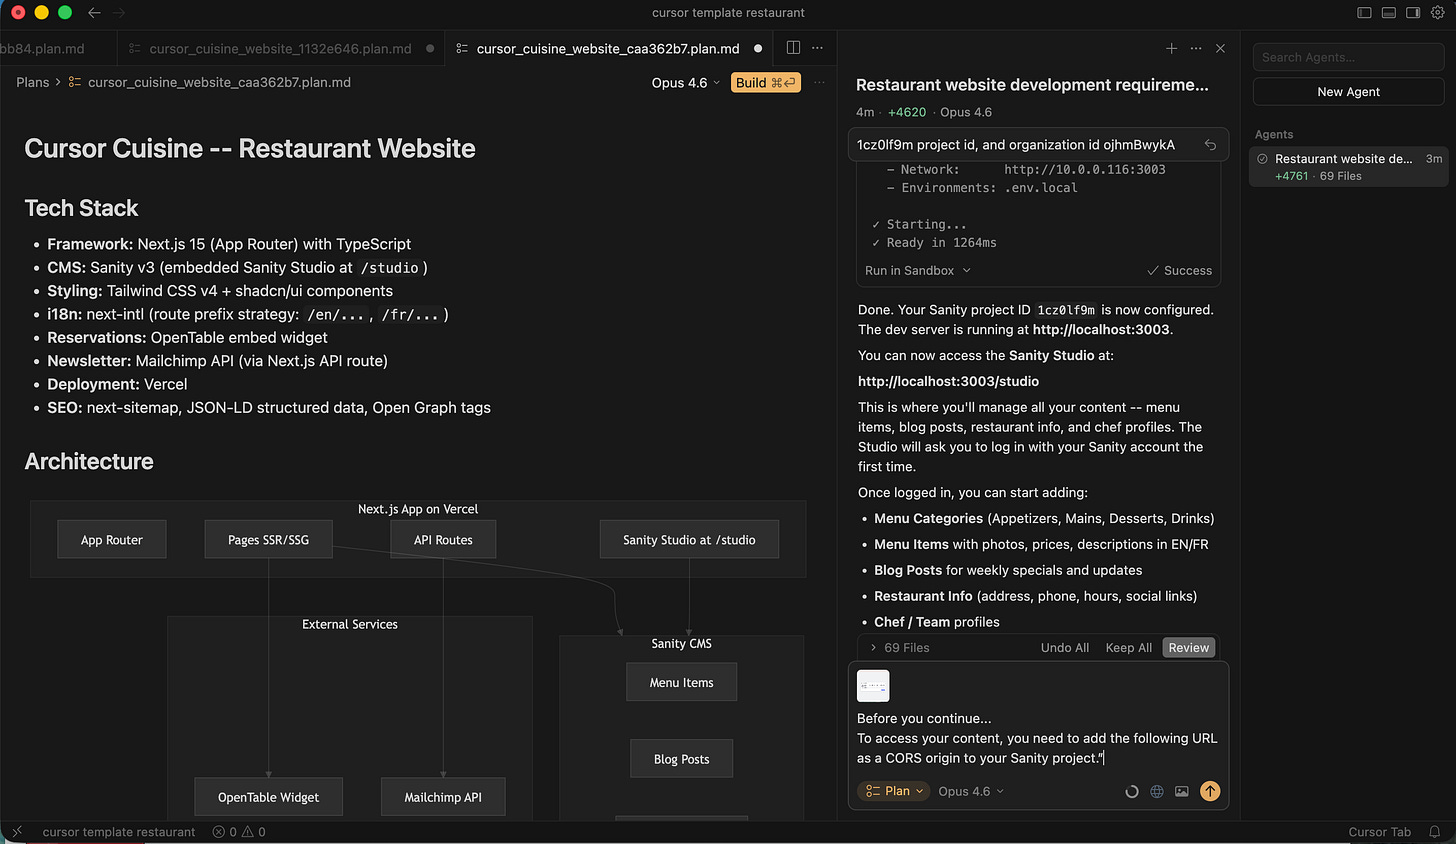Click the Mailchimp API diagram node
The height and width of the screenshot is (844, 1456).
[443, 797]
